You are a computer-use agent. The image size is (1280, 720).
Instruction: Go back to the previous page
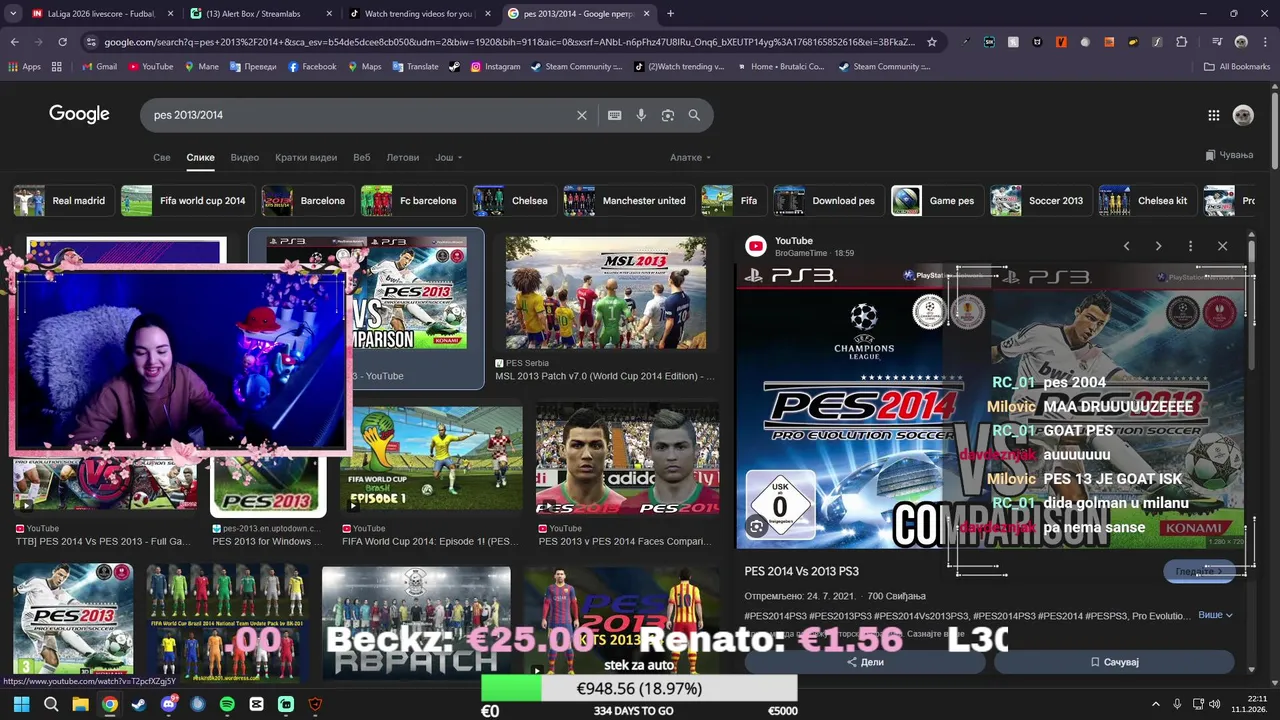click(15, 42)
